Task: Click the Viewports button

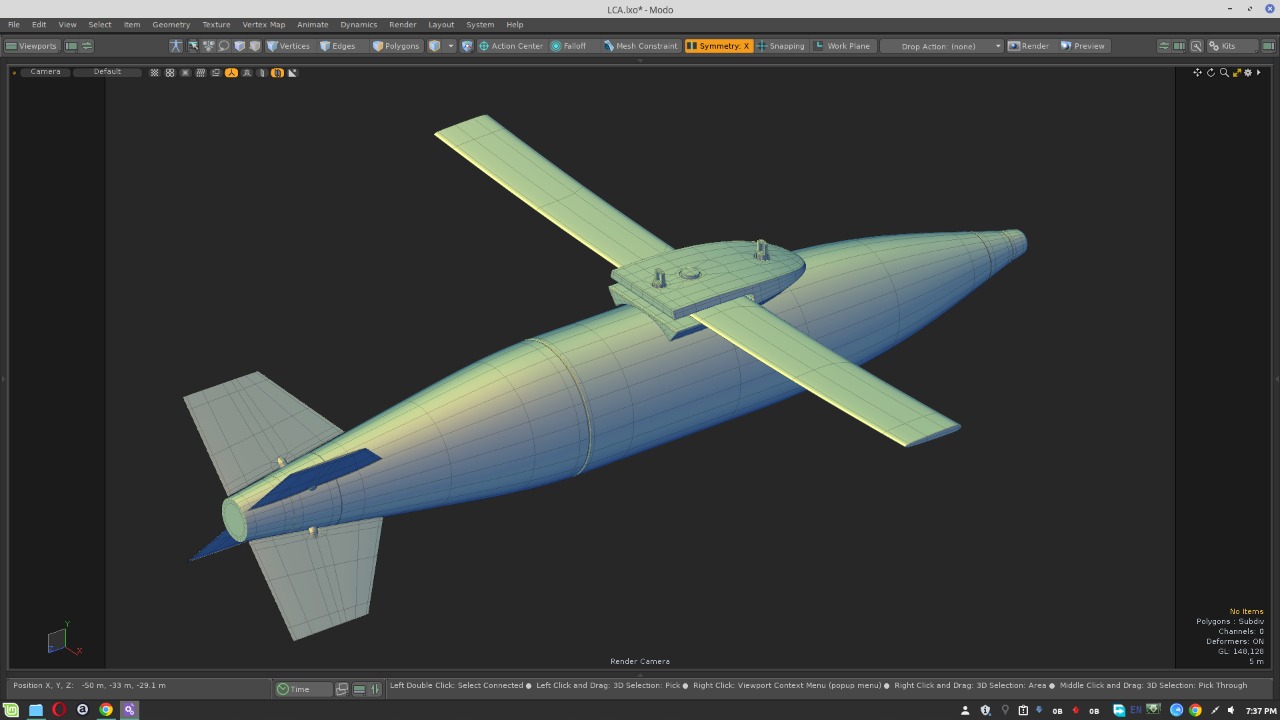Action: [x=32, y=46]
